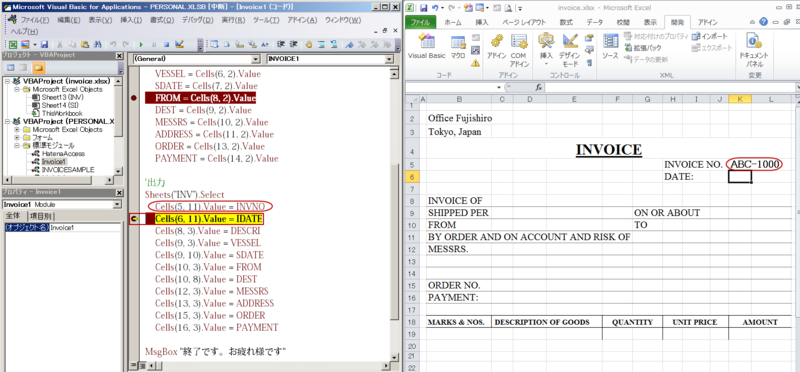The width and height of the screenshot is (800, 372).
Task: Click View Code icon in Project panel
Action: tap(10, 67)
